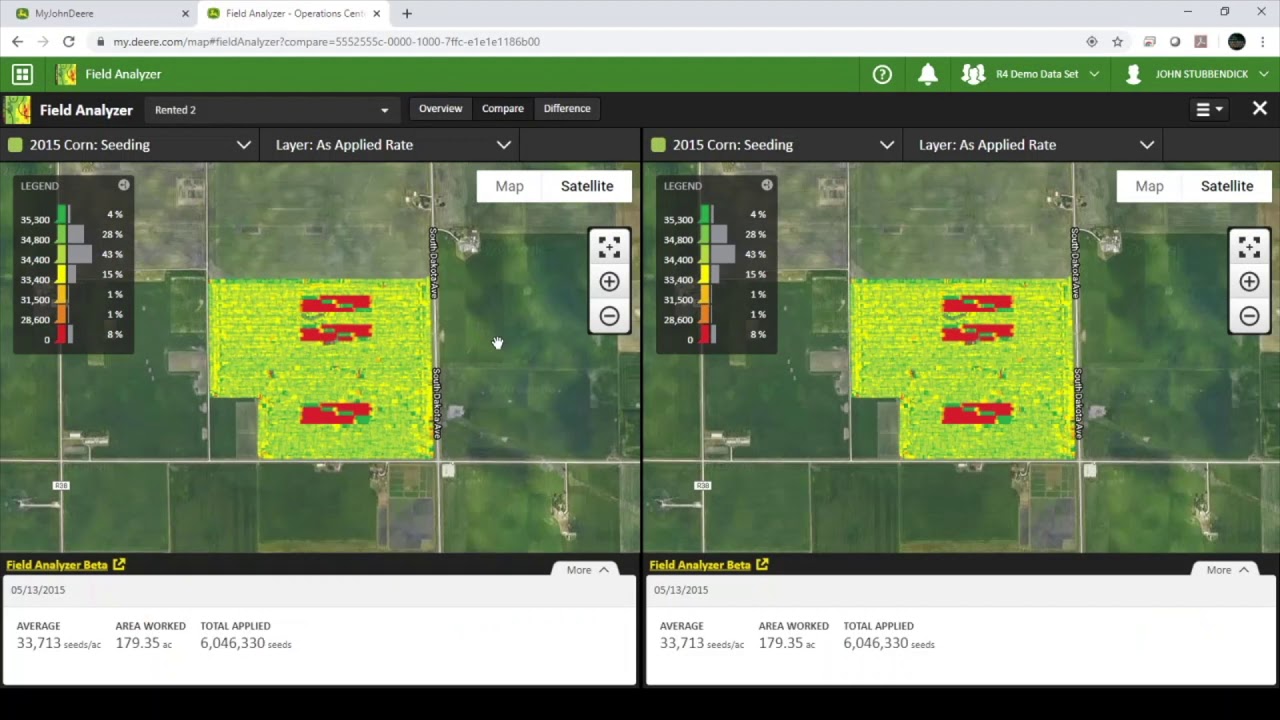1280x720 pixels.
Task: Click right total applied 6,046,330 seeds
Action: pos(889,643)
